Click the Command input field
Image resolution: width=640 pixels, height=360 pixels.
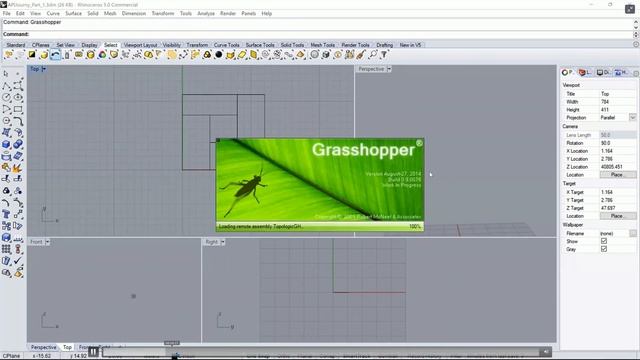tap(318, 34)
